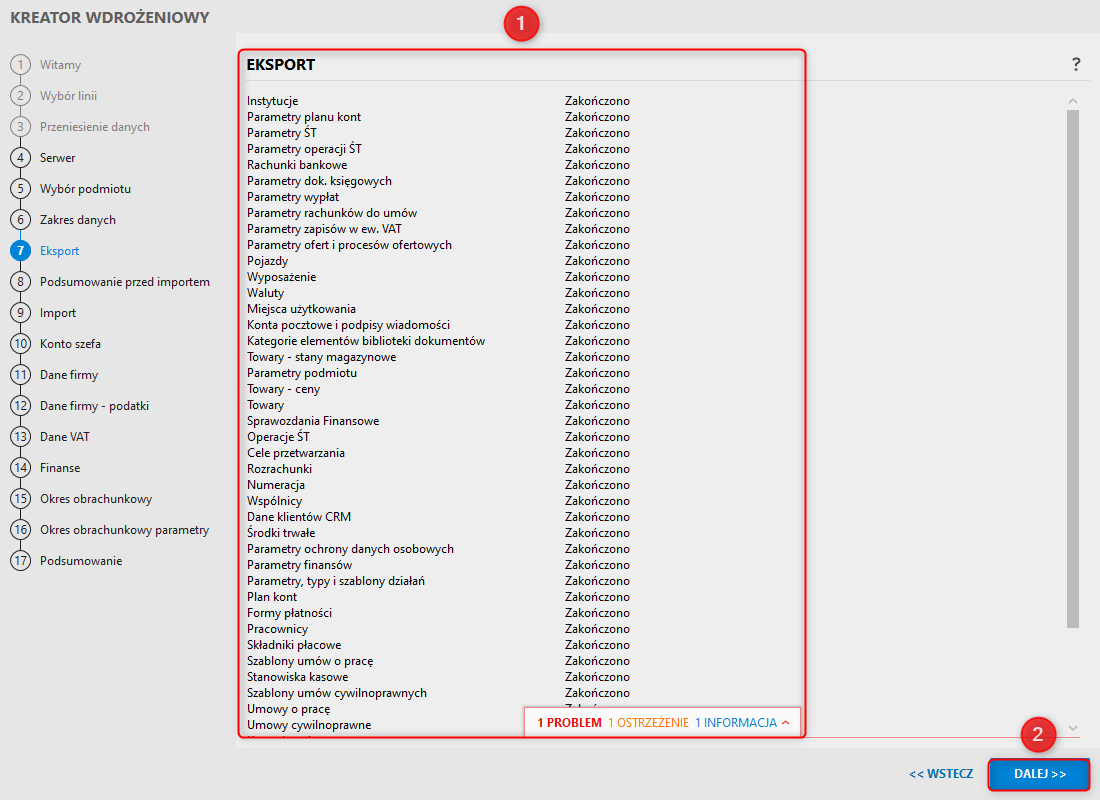Collapse the problems panel using the chevron
Image resolution: width=1100 pixels, height=800 pixels.
pyautogui.click(x=786, y=723)
